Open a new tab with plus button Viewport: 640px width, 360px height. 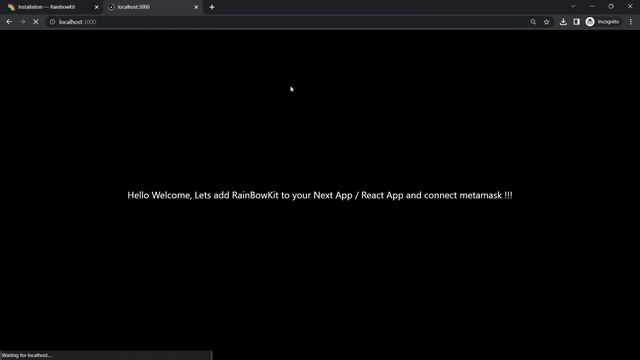(x=212, y=7)
